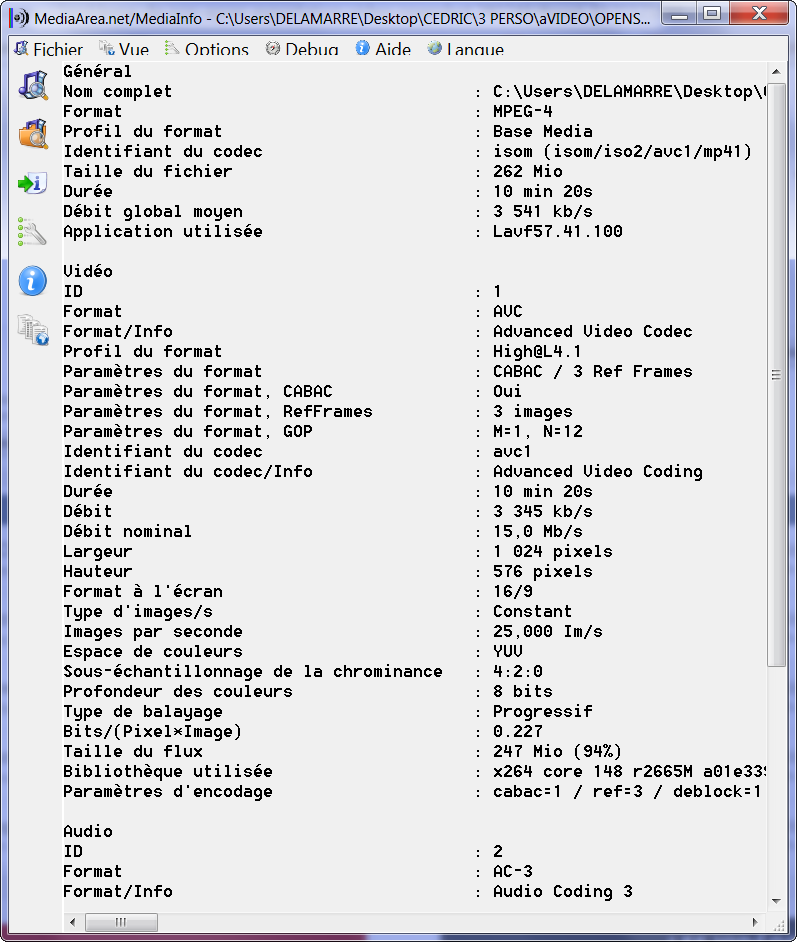Click the export sidebar icon with green arrow

coord(33,183)
